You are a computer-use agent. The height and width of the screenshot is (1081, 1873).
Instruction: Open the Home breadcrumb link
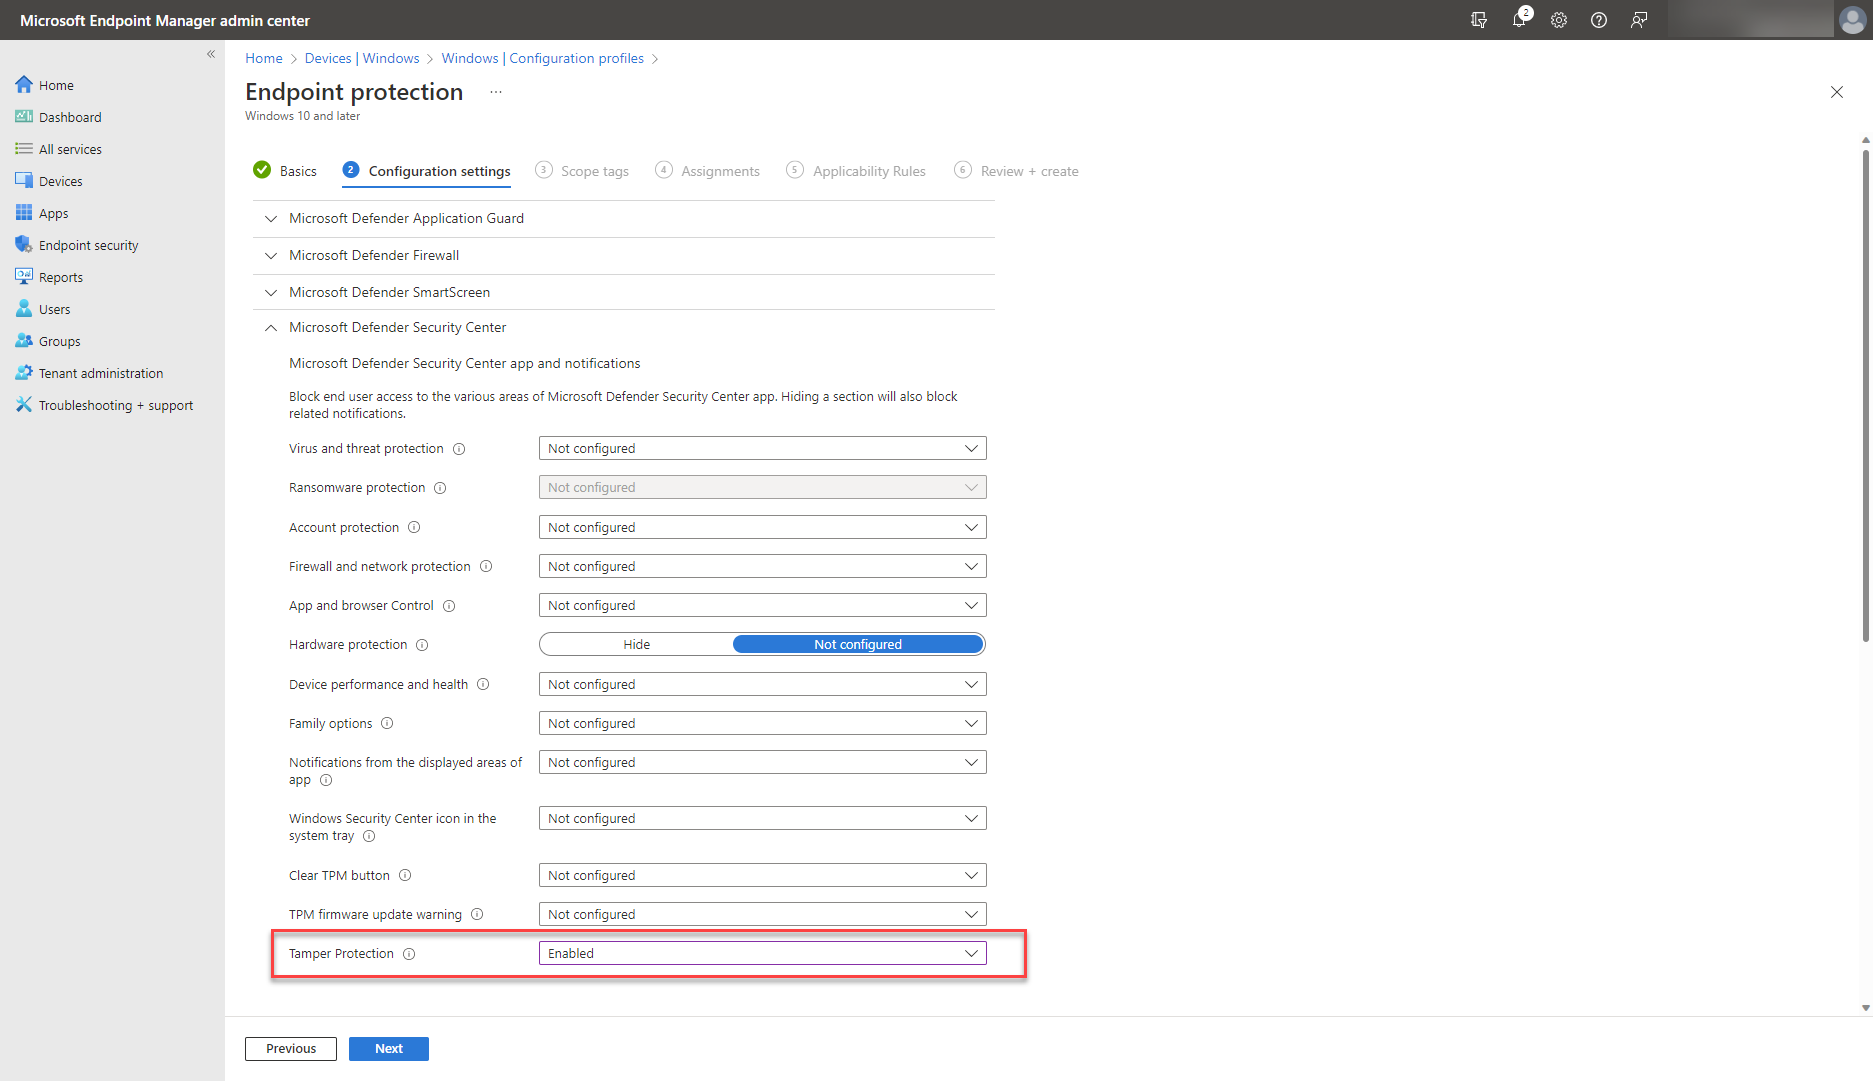264,58
